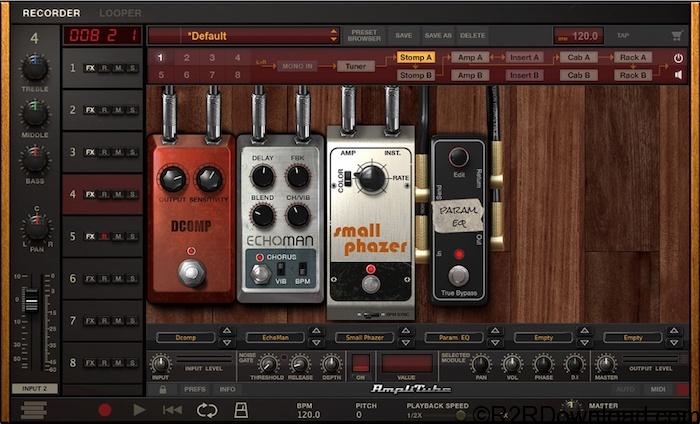Open the Dcomp stomp slot selector
This screenshot has width=700, height=424.
point(186,337)
